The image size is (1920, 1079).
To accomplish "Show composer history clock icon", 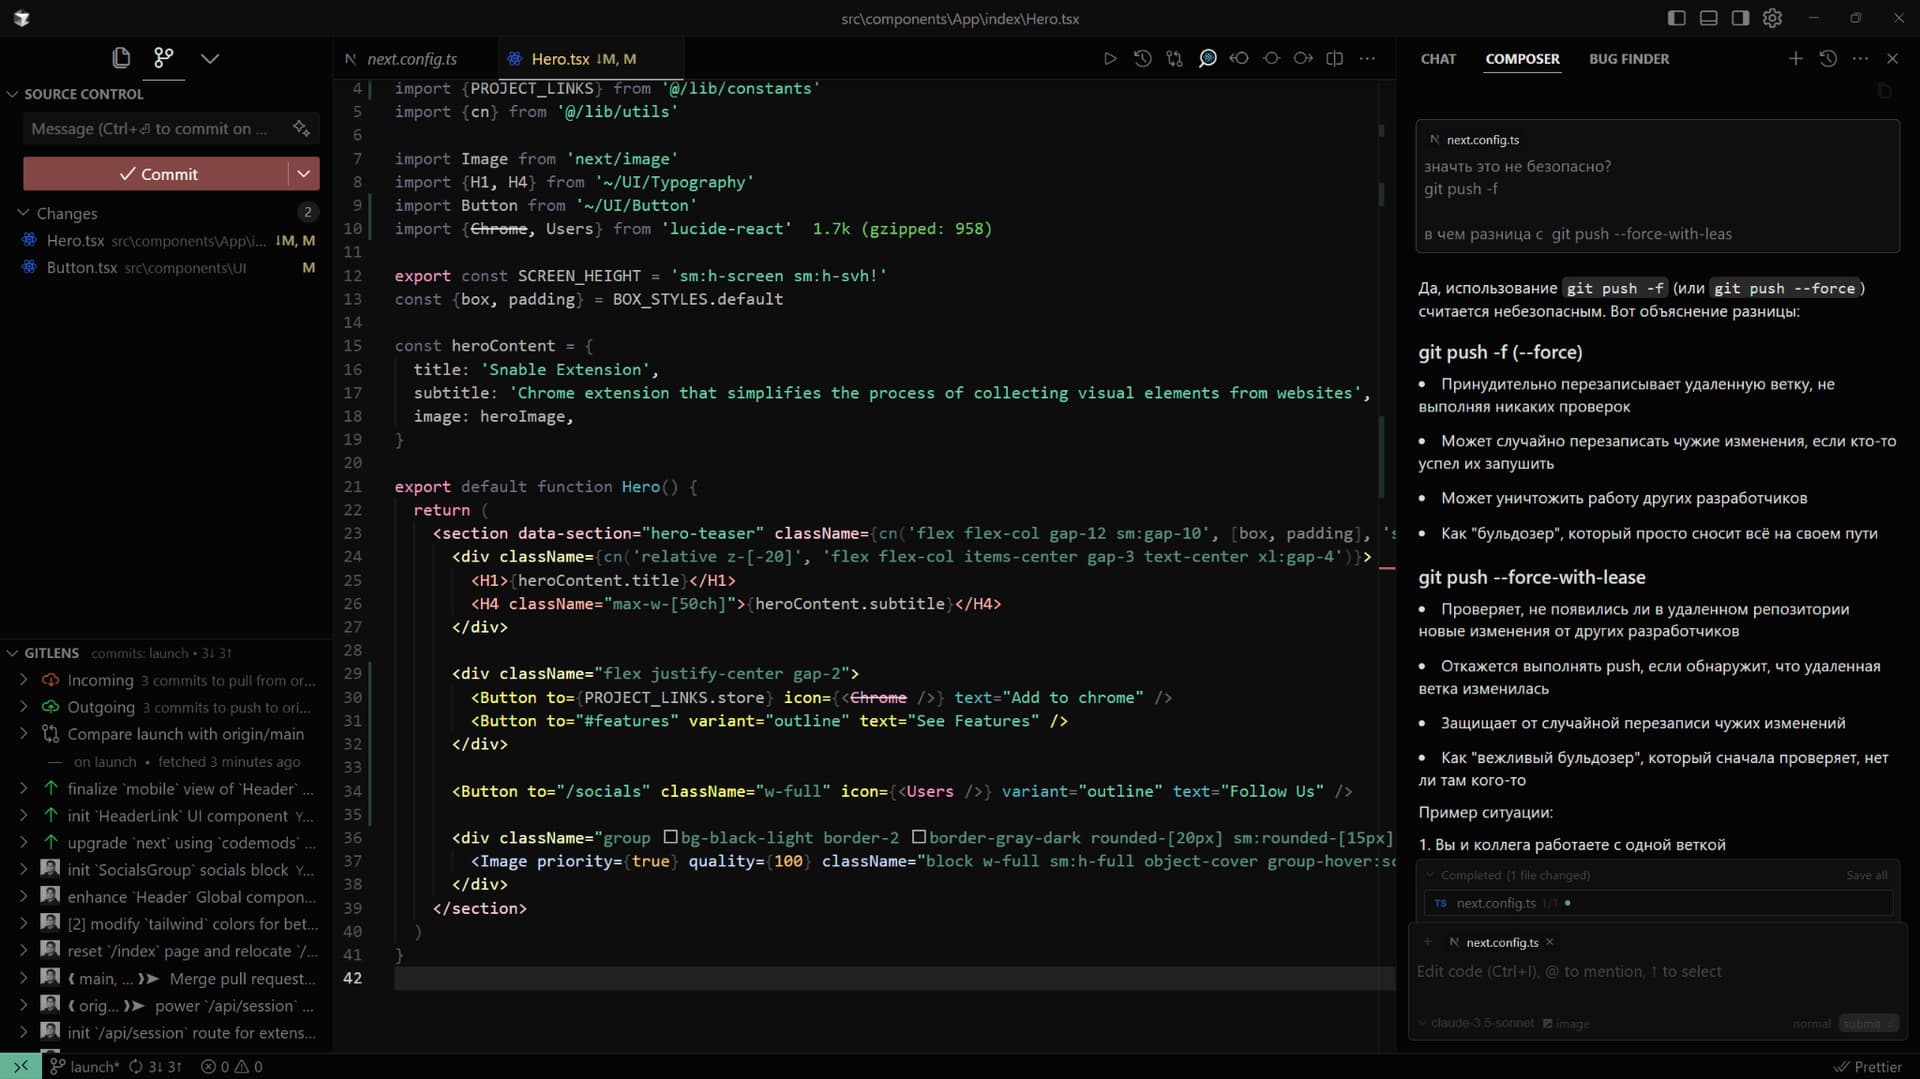I will tap(1828, 58).
